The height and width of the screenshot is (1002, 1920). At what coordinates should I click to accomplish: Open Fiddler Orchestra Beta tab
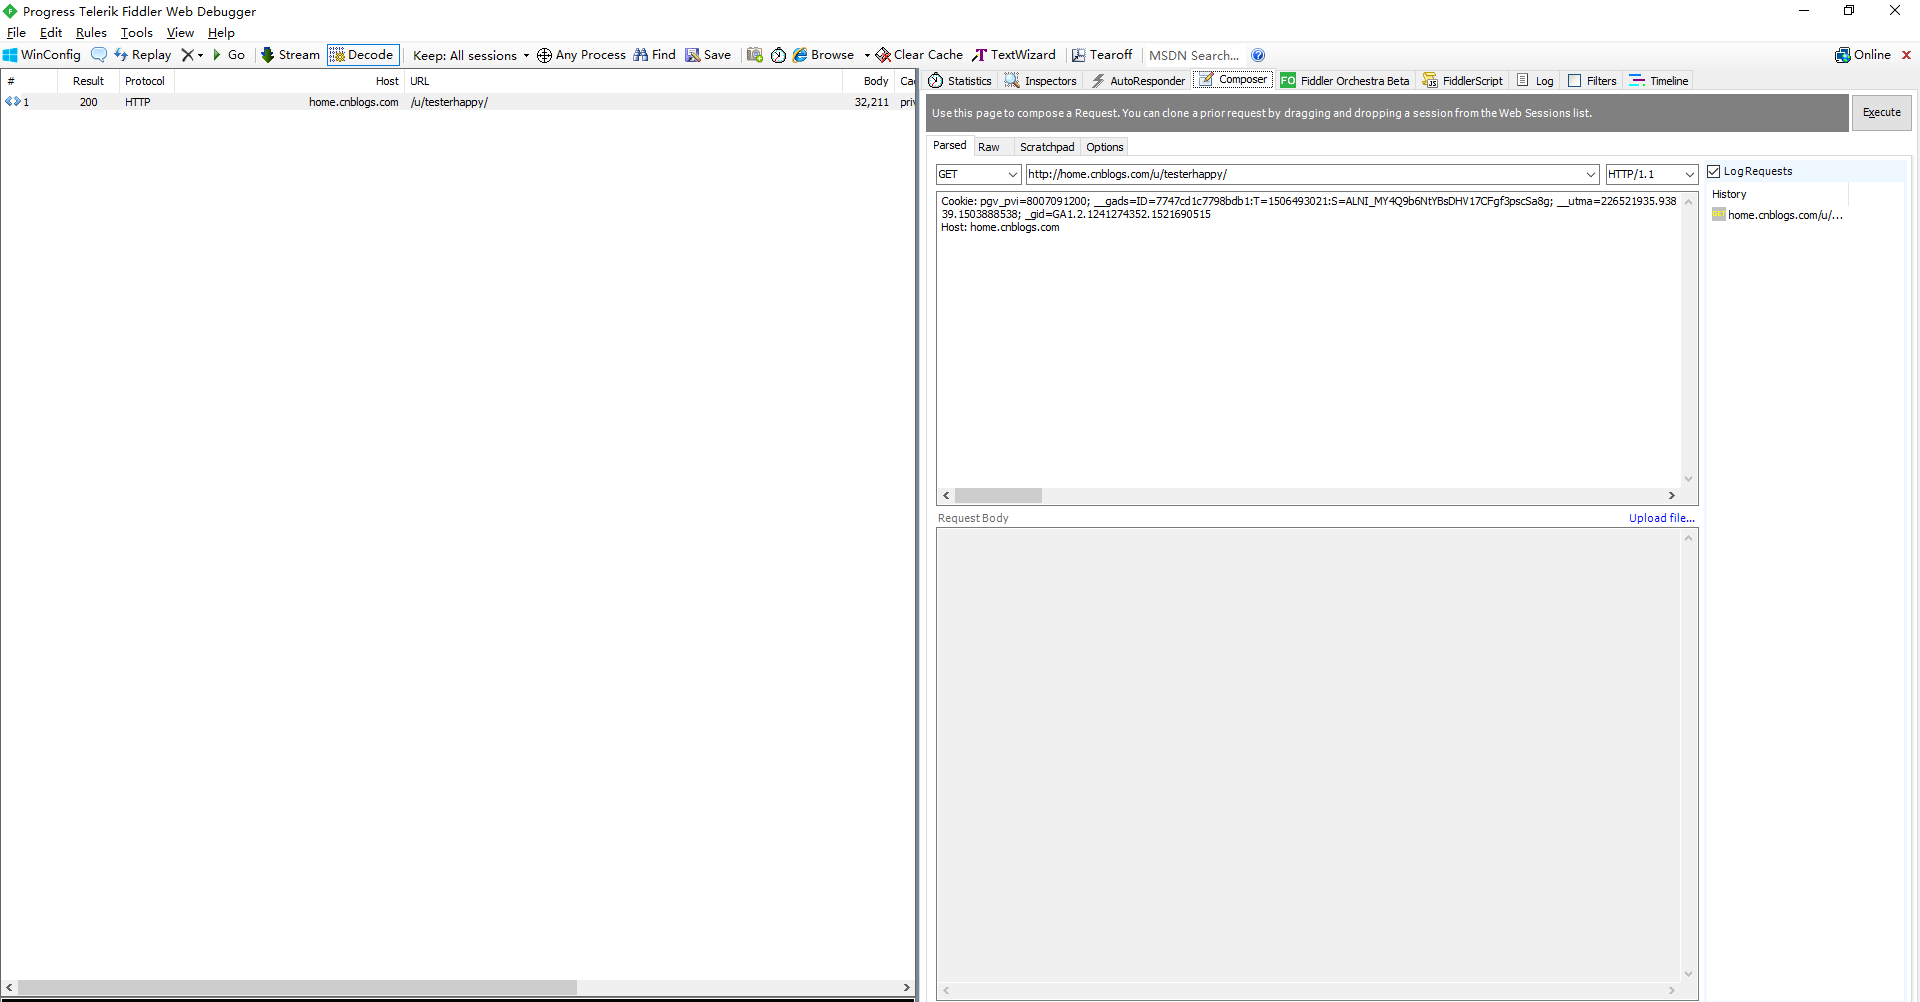click(1345, 81)
